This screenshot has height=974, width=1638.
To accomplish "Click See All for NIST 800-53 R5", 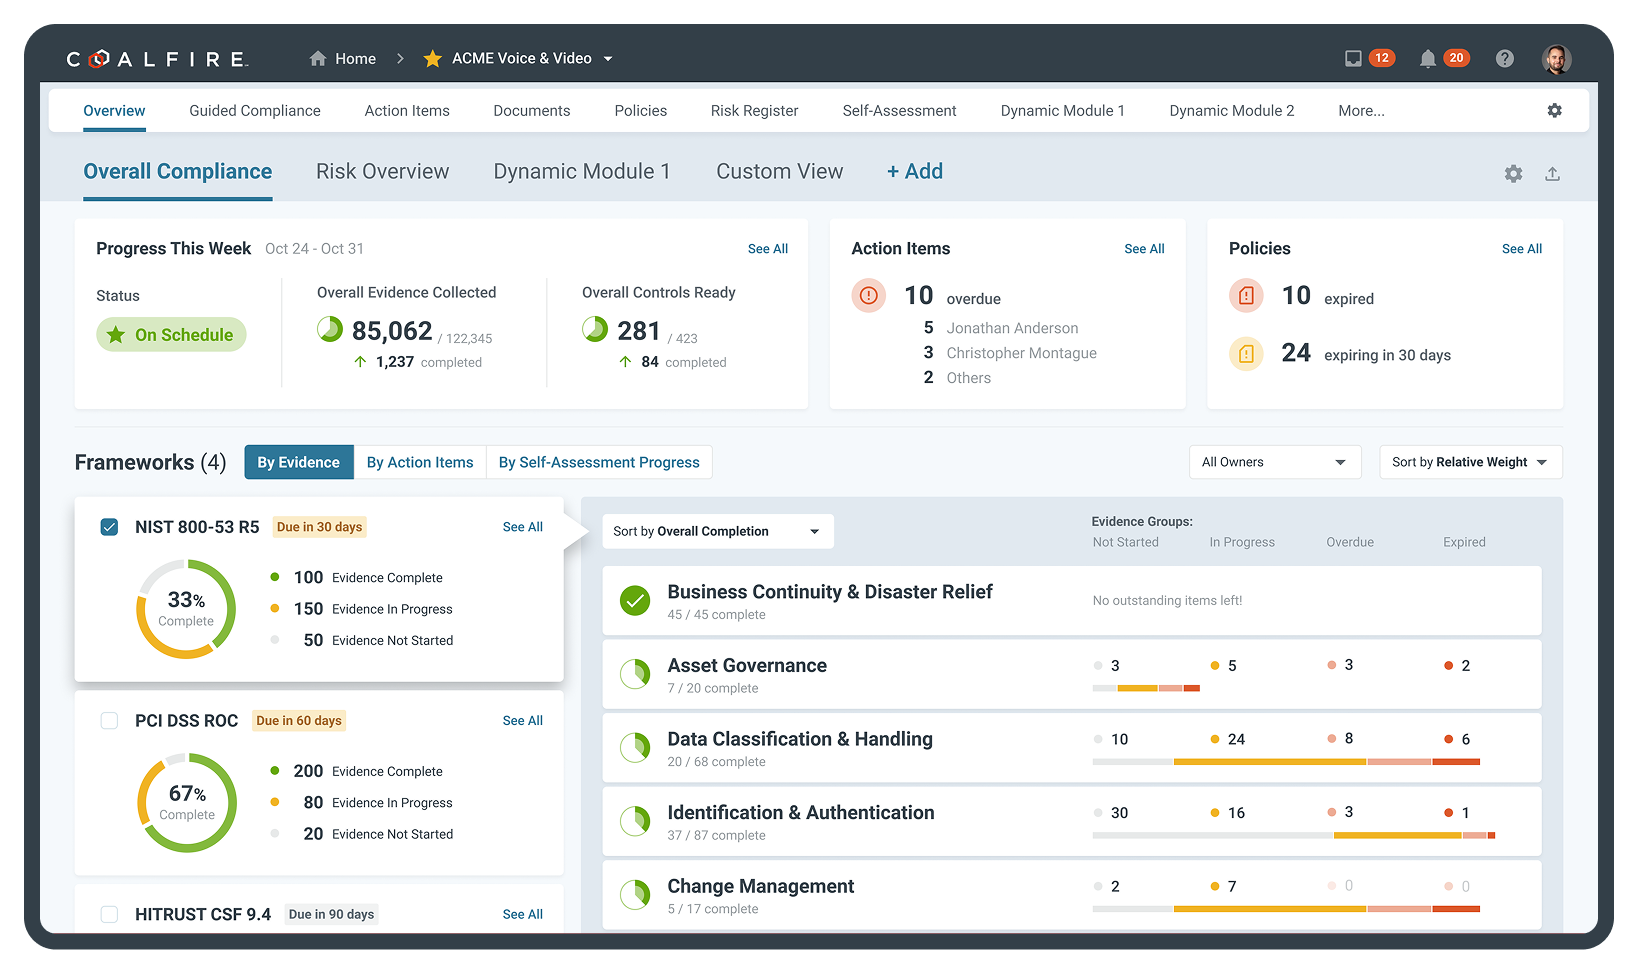I will click(523, 527).
